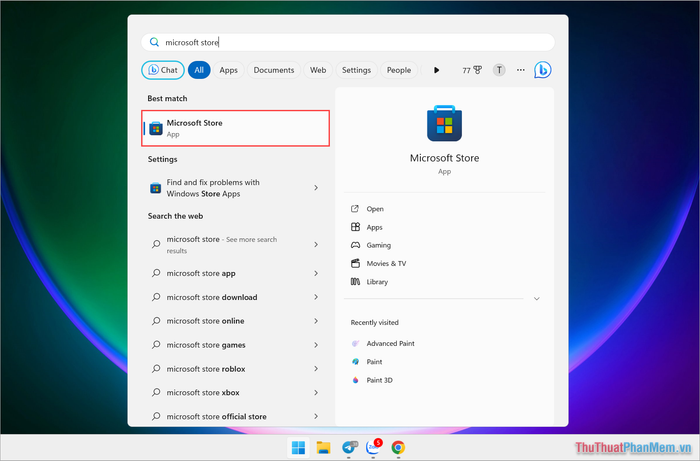Click the Gaming controller icon
The width and height of the screenshot is (700, 461).
tap(355, 245)
